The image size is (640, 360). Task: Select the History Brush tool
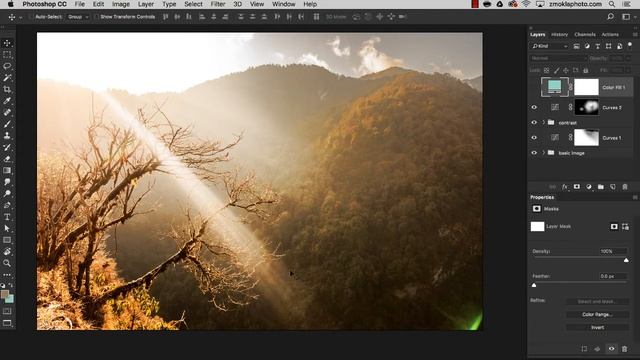pyautogui.click(x=7, y=147)
